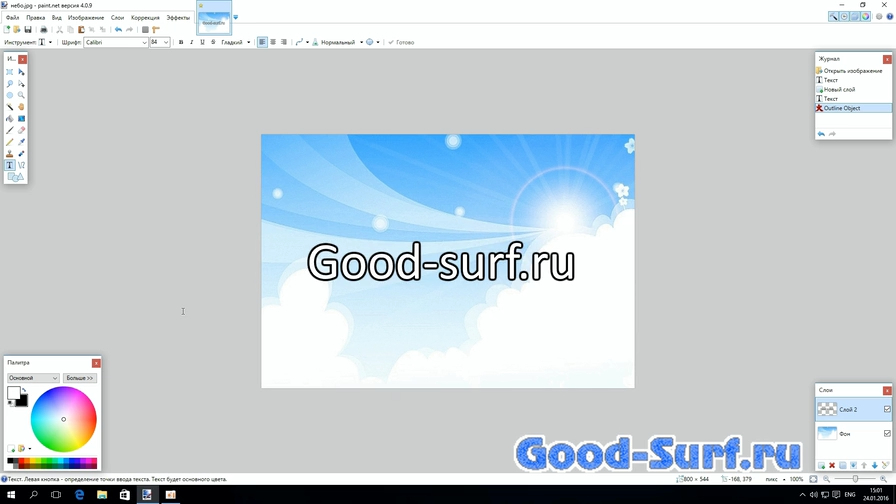Open the Изображение menu
Screen dimensions: 896x504
(x=86, y=18)
